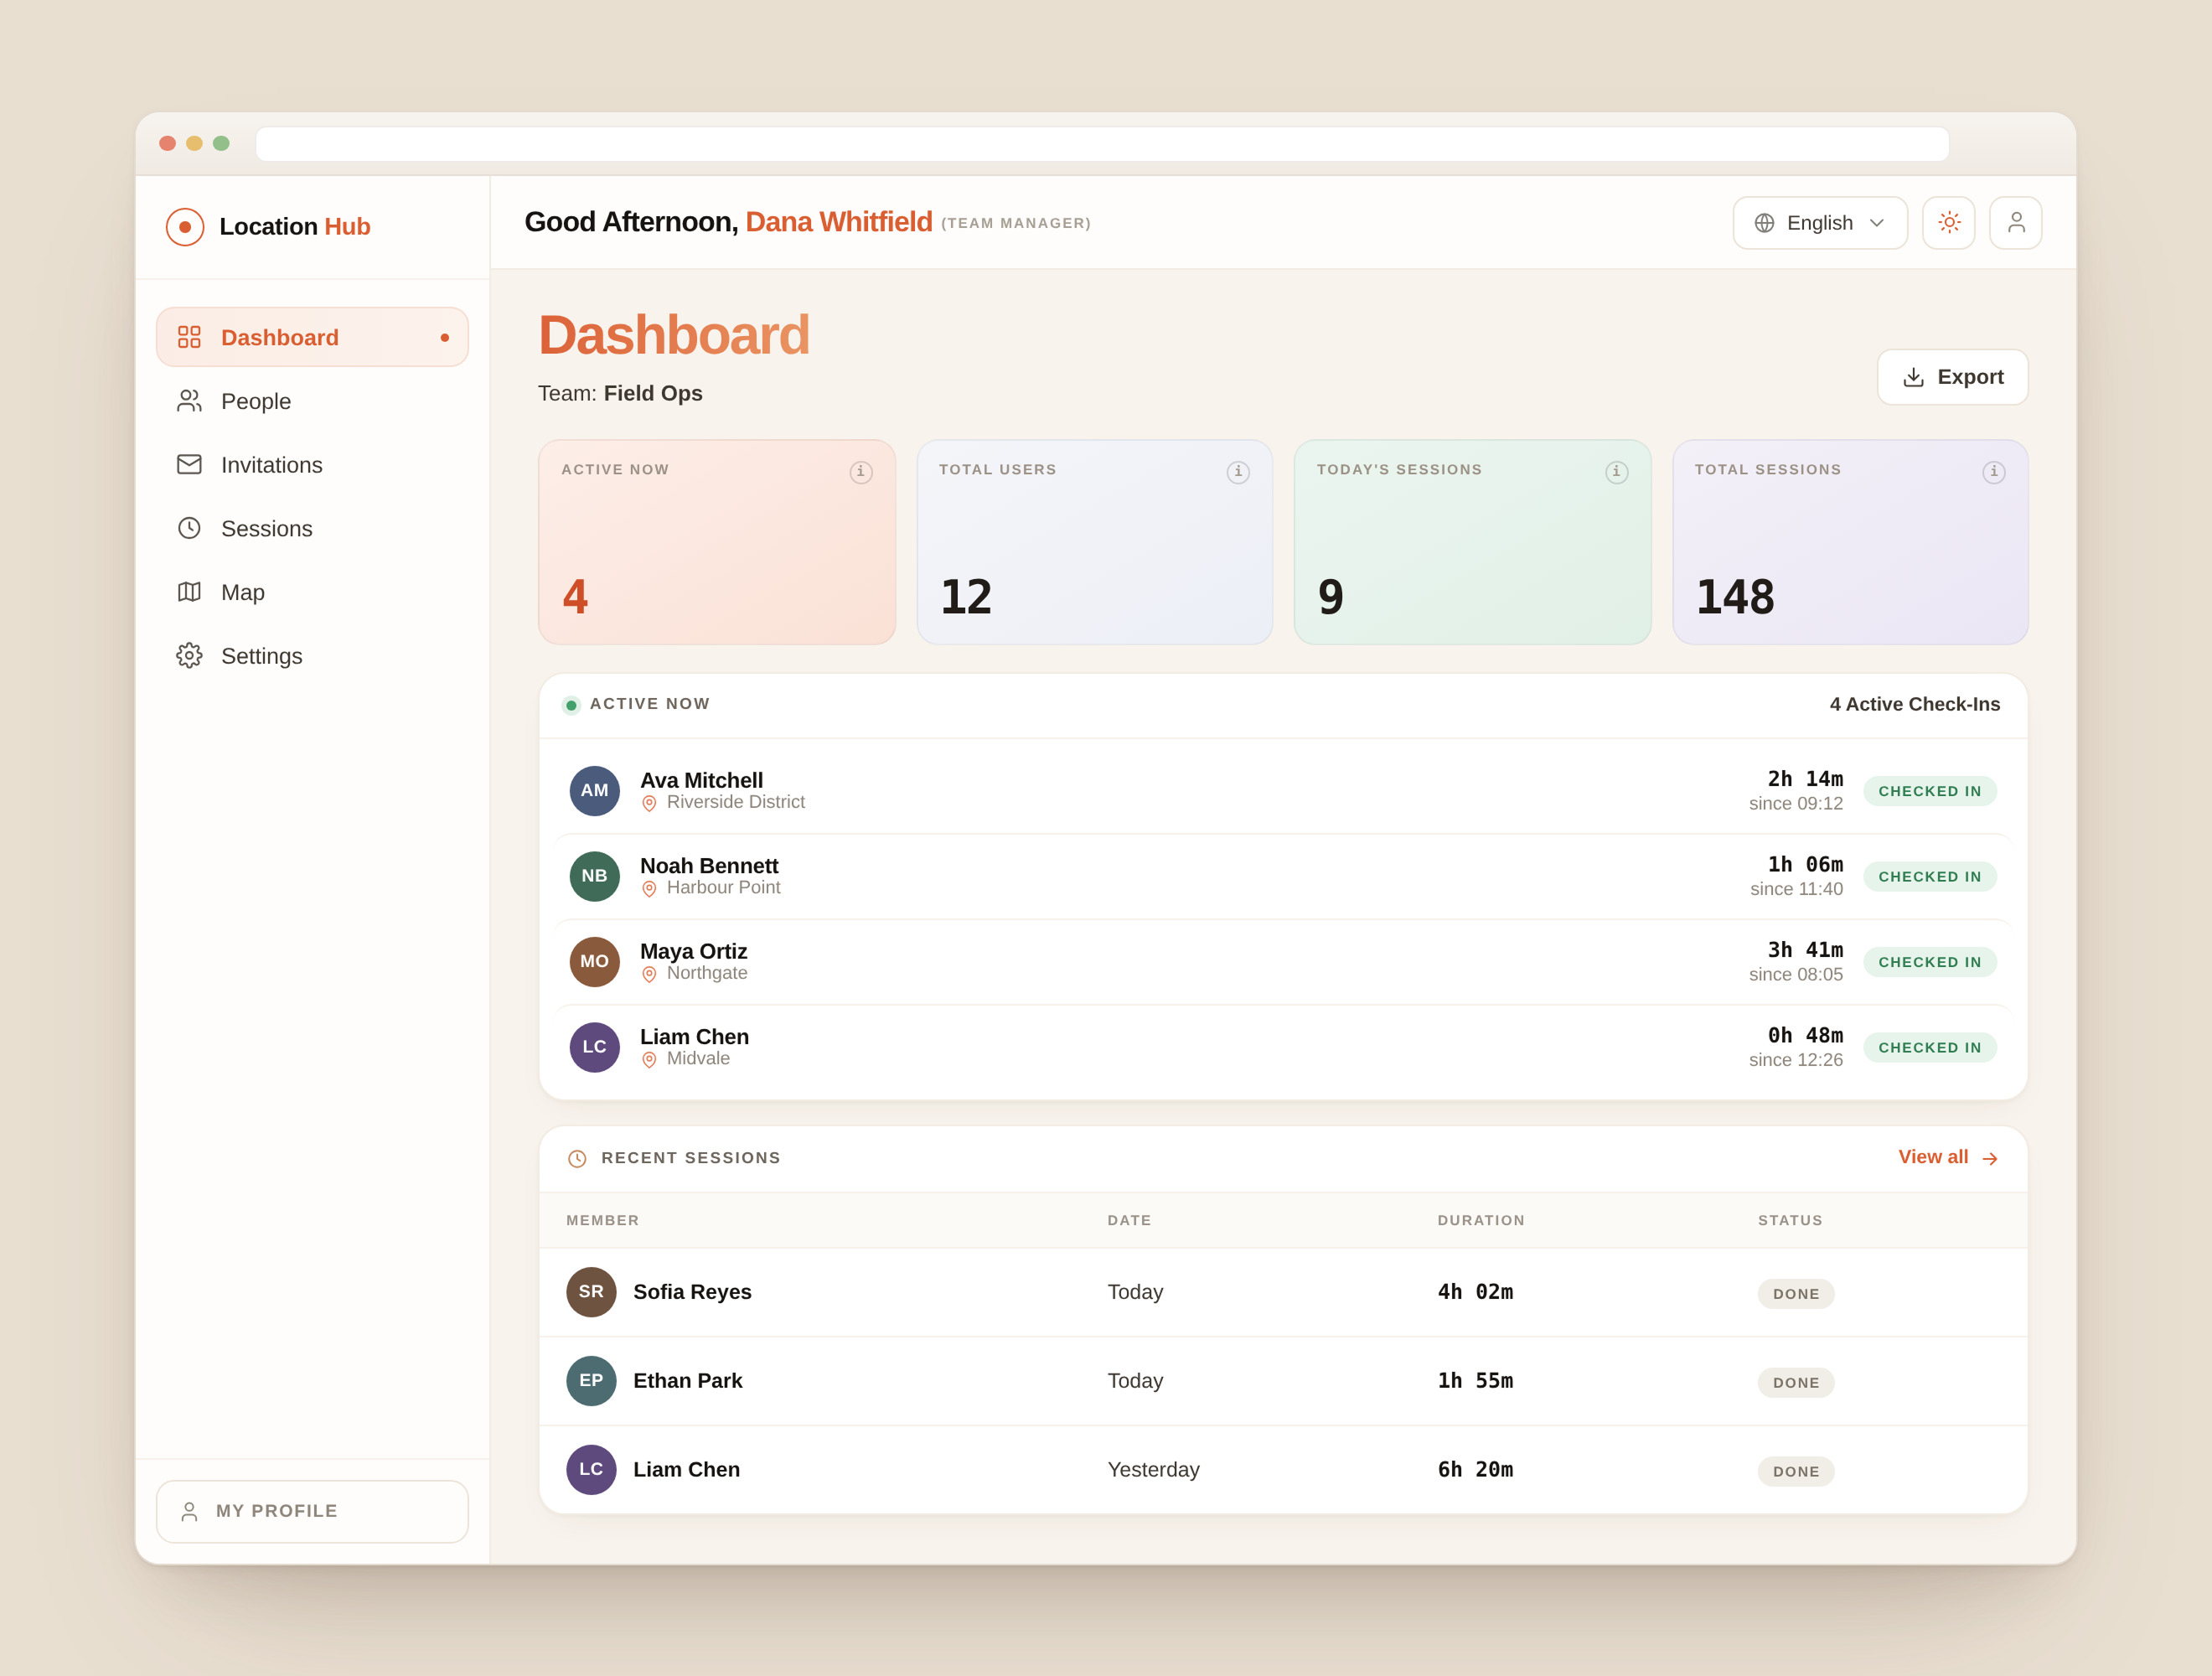Click the Harbour Point location pin
The height and width of the screenshot is (1676, 2212).
coord(649,888)
